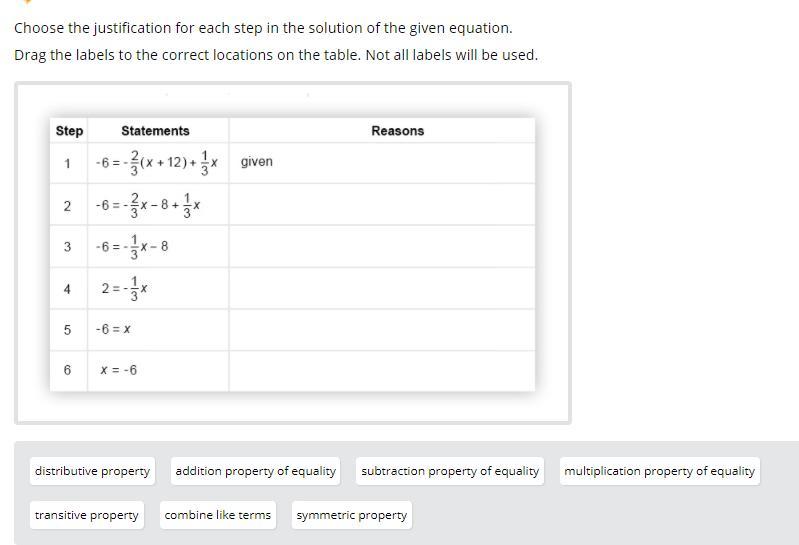Select the step 2 statement with - 8
The width and height of the screenshot is (799, 545).
point(149,205)
